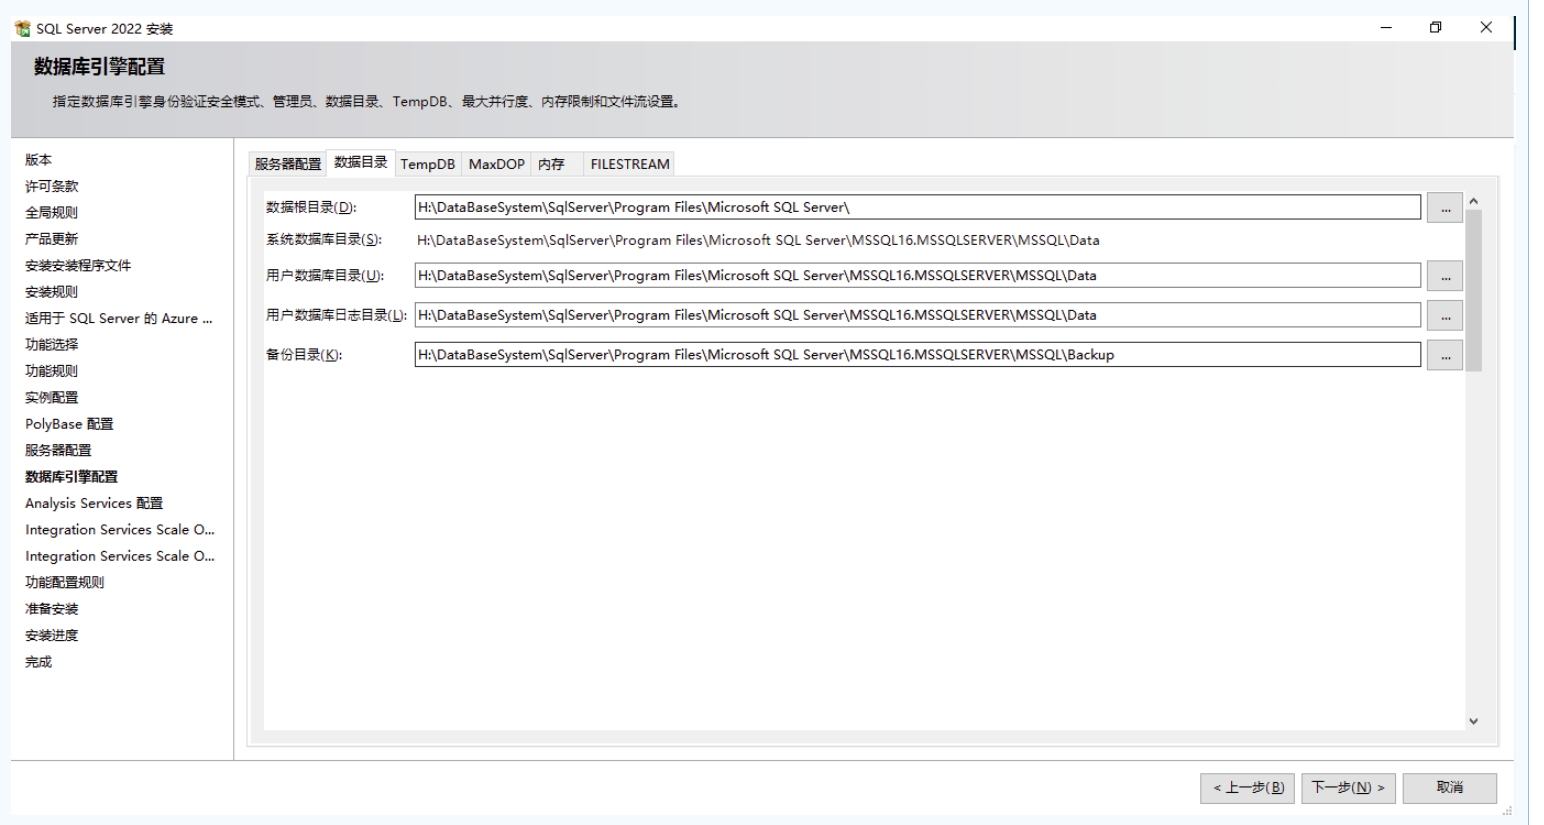This screenshot has width=1544, height=825.
Task: Select the 功能配置规则 step
Action: point(64,582)
